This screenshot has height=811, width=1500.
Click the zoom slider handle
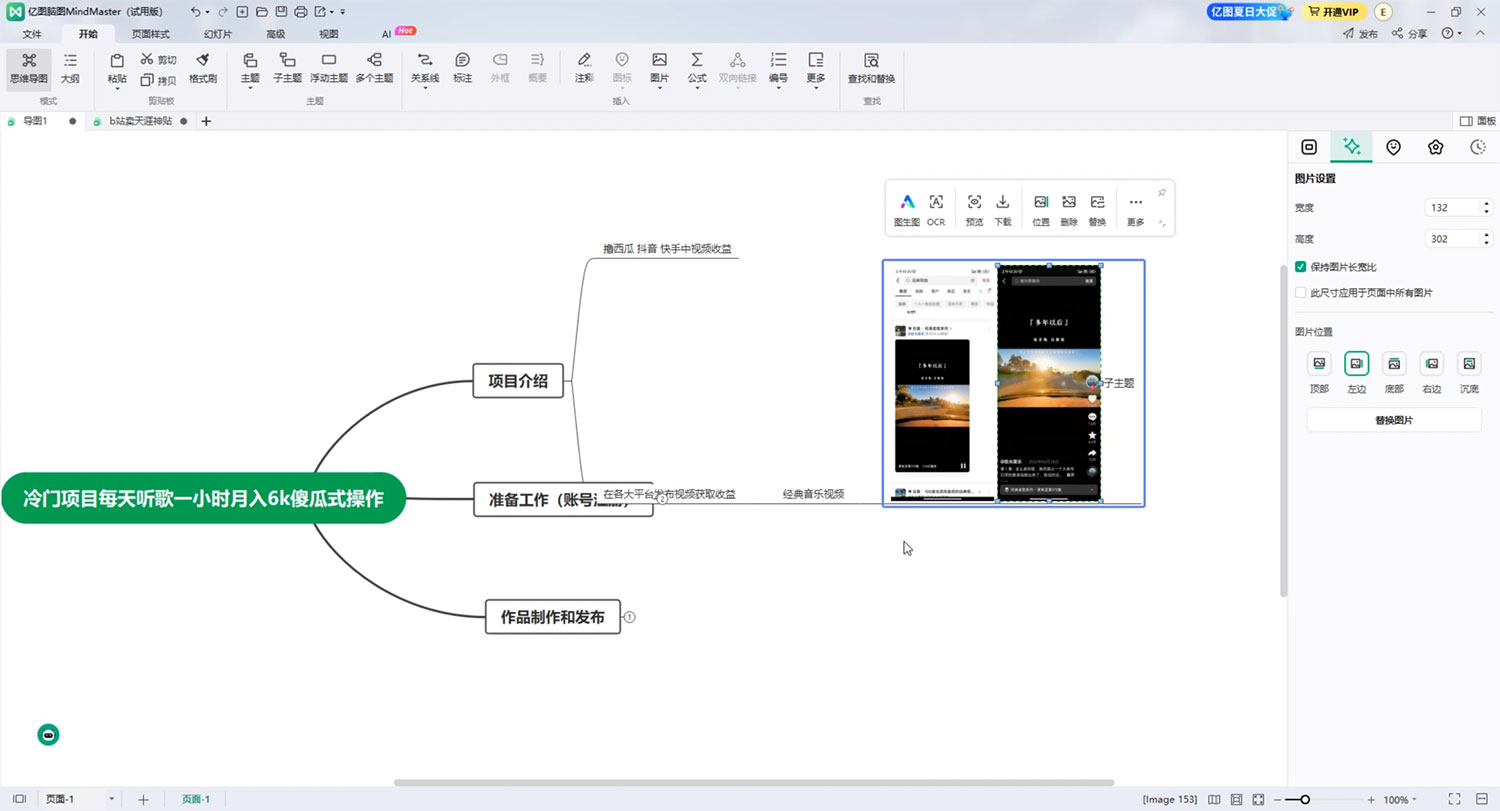(x=1305, y=800)
